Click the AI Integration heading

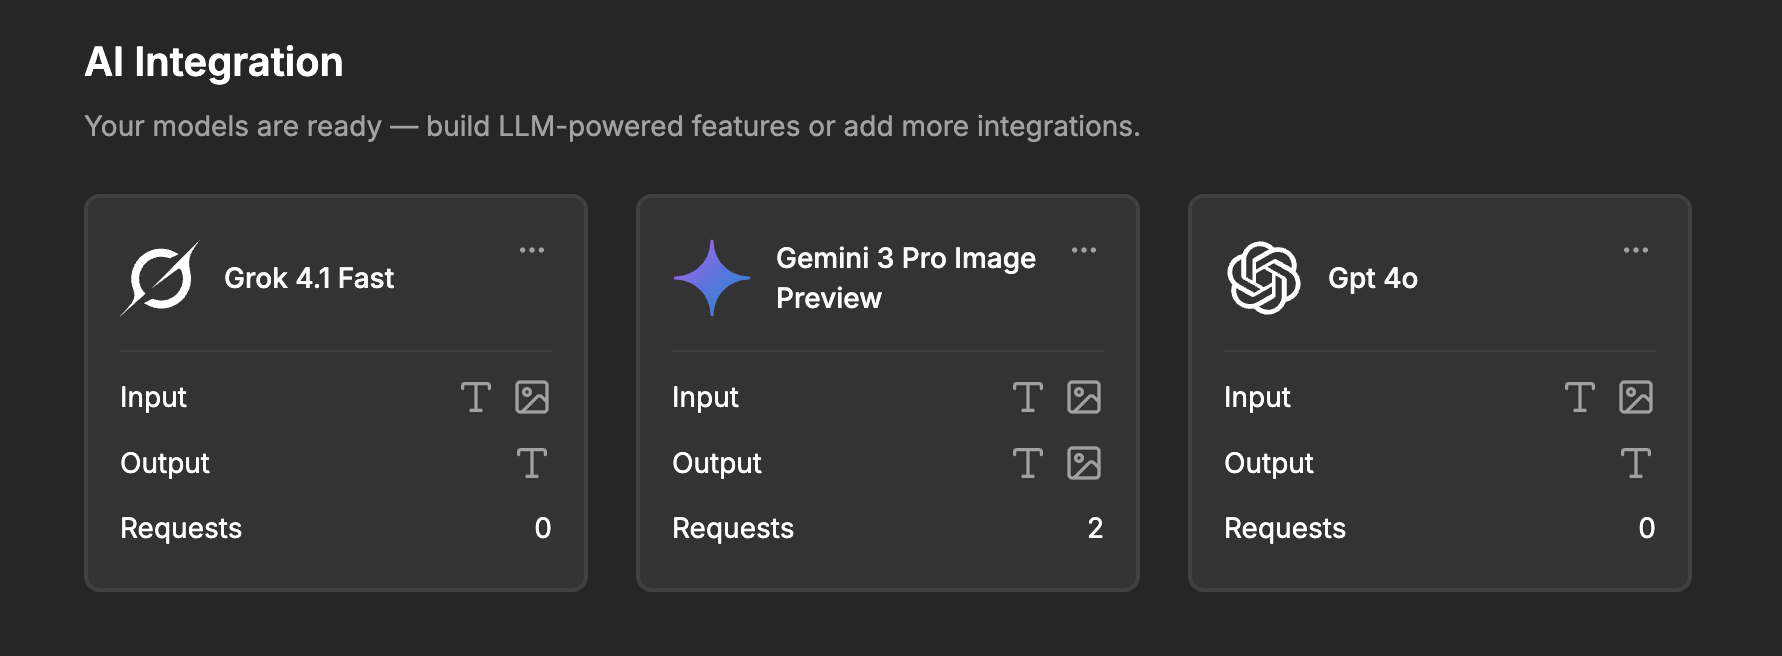pyautogui.click(x=214, y=62)
